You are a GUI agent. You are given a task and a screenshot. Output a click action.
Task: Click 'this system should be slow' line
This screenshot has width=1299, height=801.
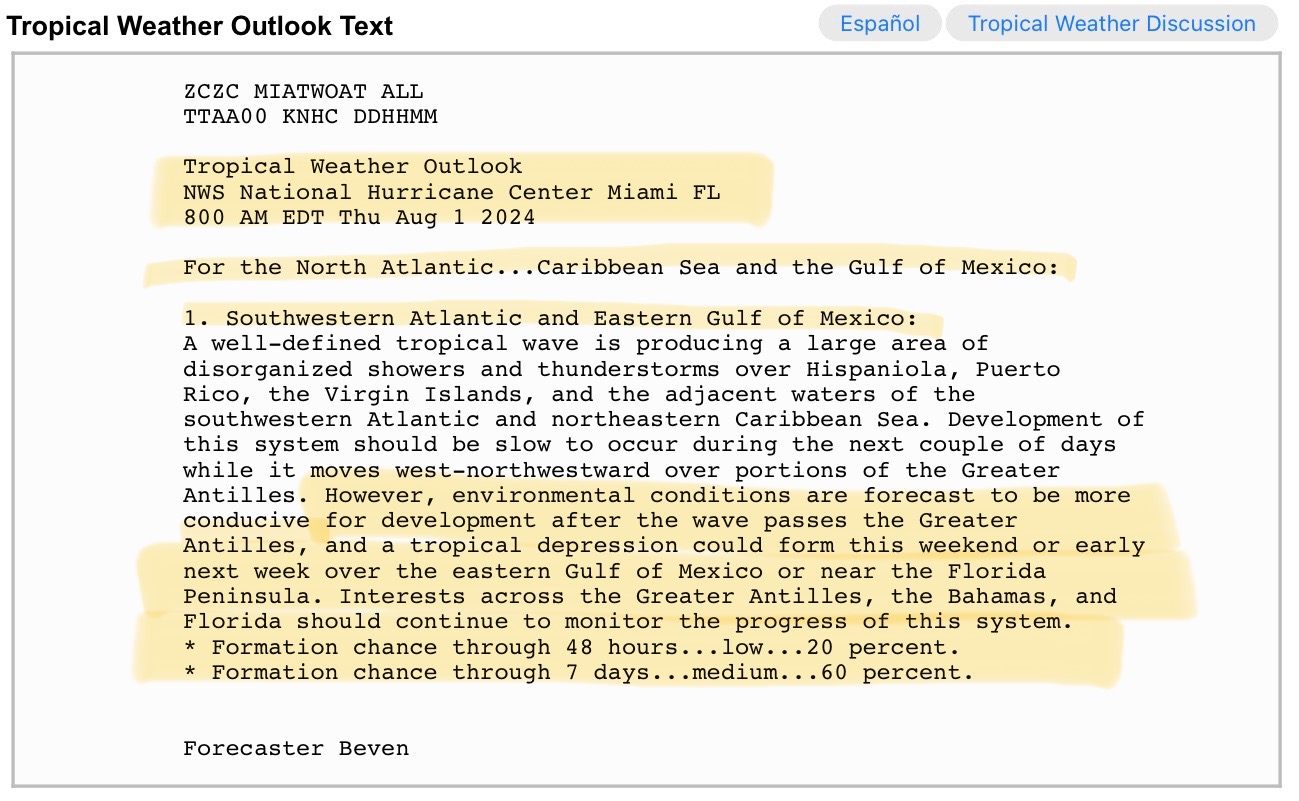650,444
